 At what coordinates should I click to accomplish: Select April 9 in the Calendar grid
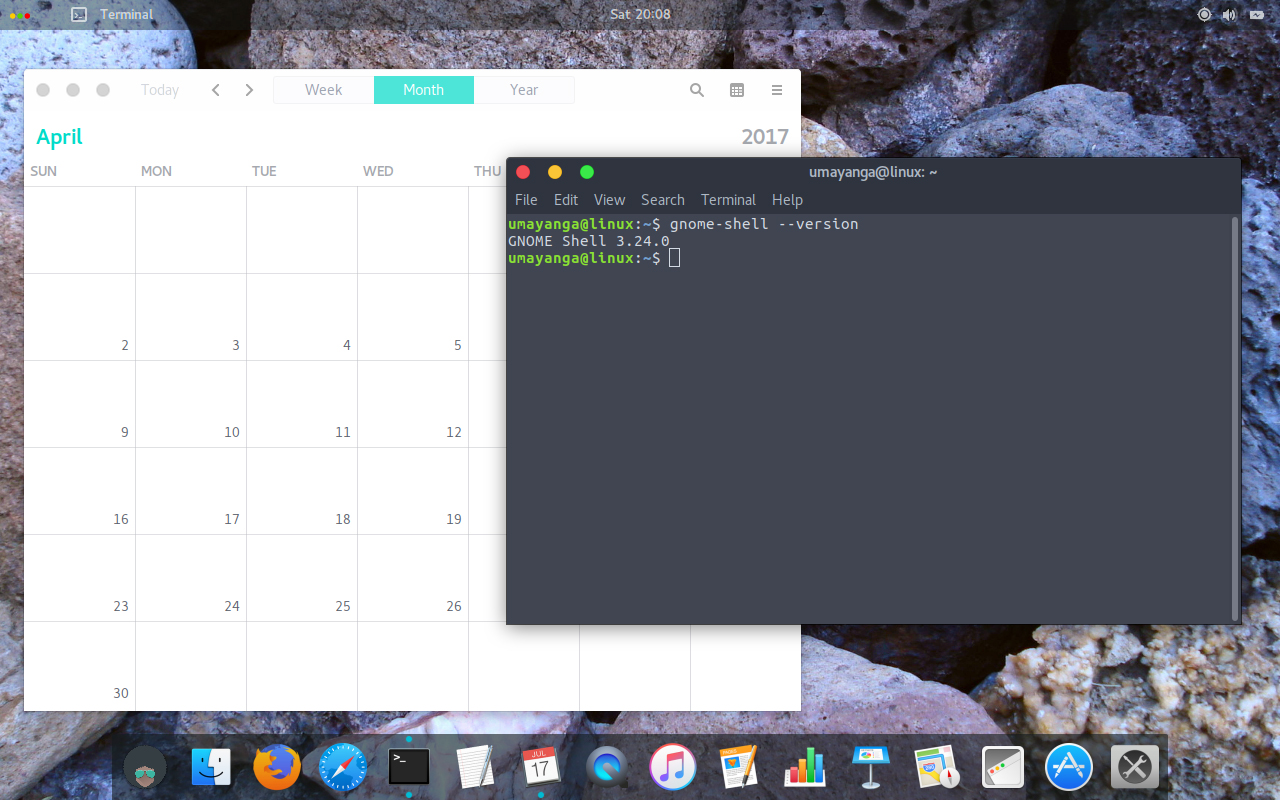(x=80, y=404)
